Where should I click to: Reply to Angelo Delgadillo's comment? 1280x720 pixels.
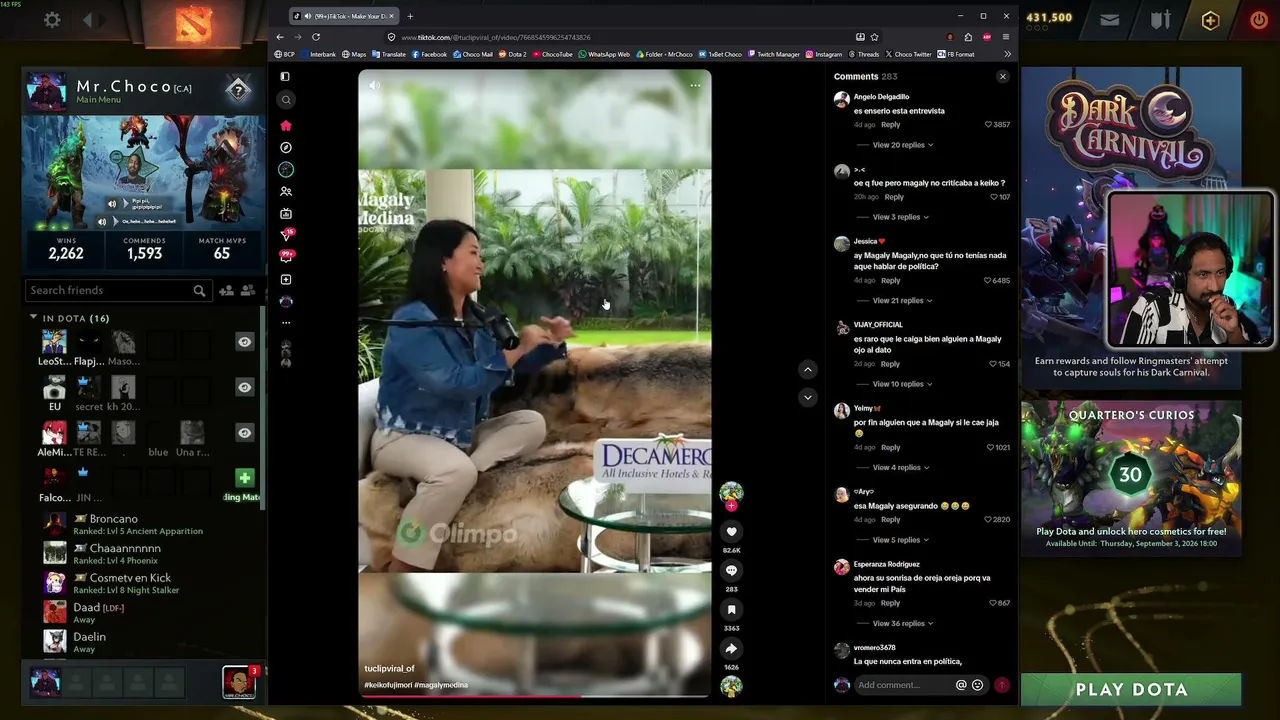(x=890, y=125)
